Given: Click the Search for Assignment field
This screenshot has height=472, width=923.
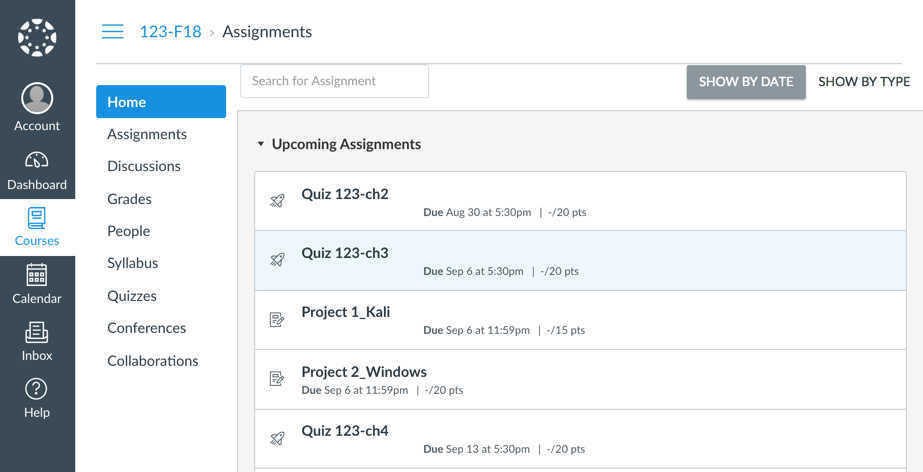Looking at the screenshot, I should click(334, 81).
